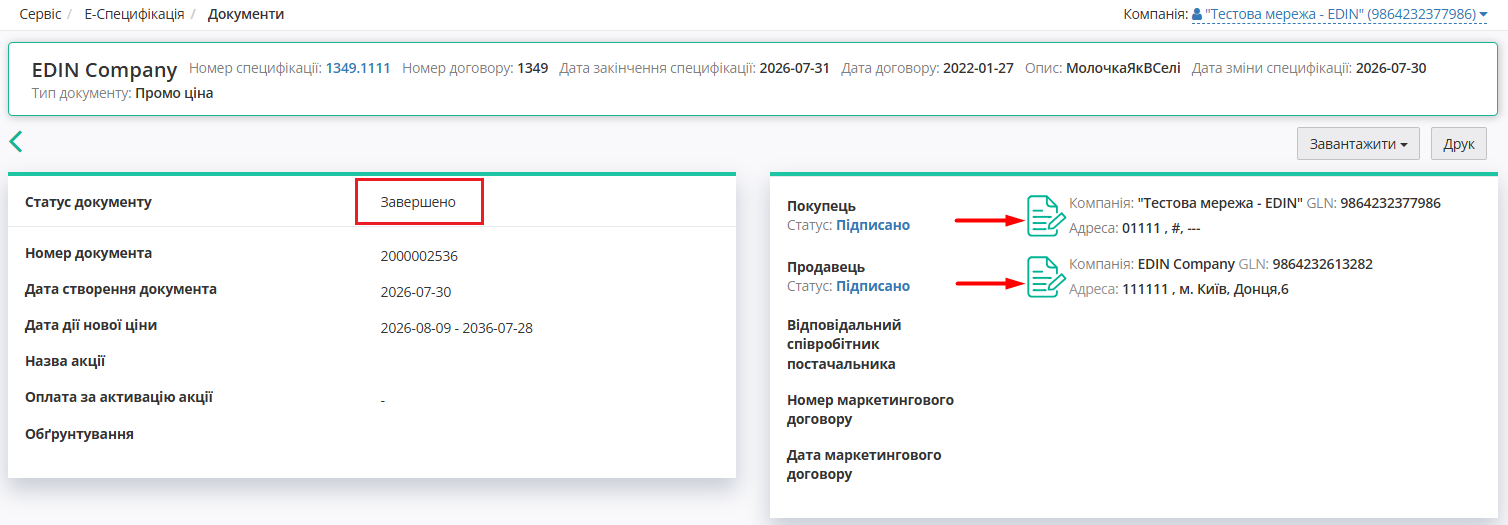Select creation date 2026-07-30 in document details
Image resolution: width=1508 pixels, height=525 pixels.
click(x=416, y=292)
